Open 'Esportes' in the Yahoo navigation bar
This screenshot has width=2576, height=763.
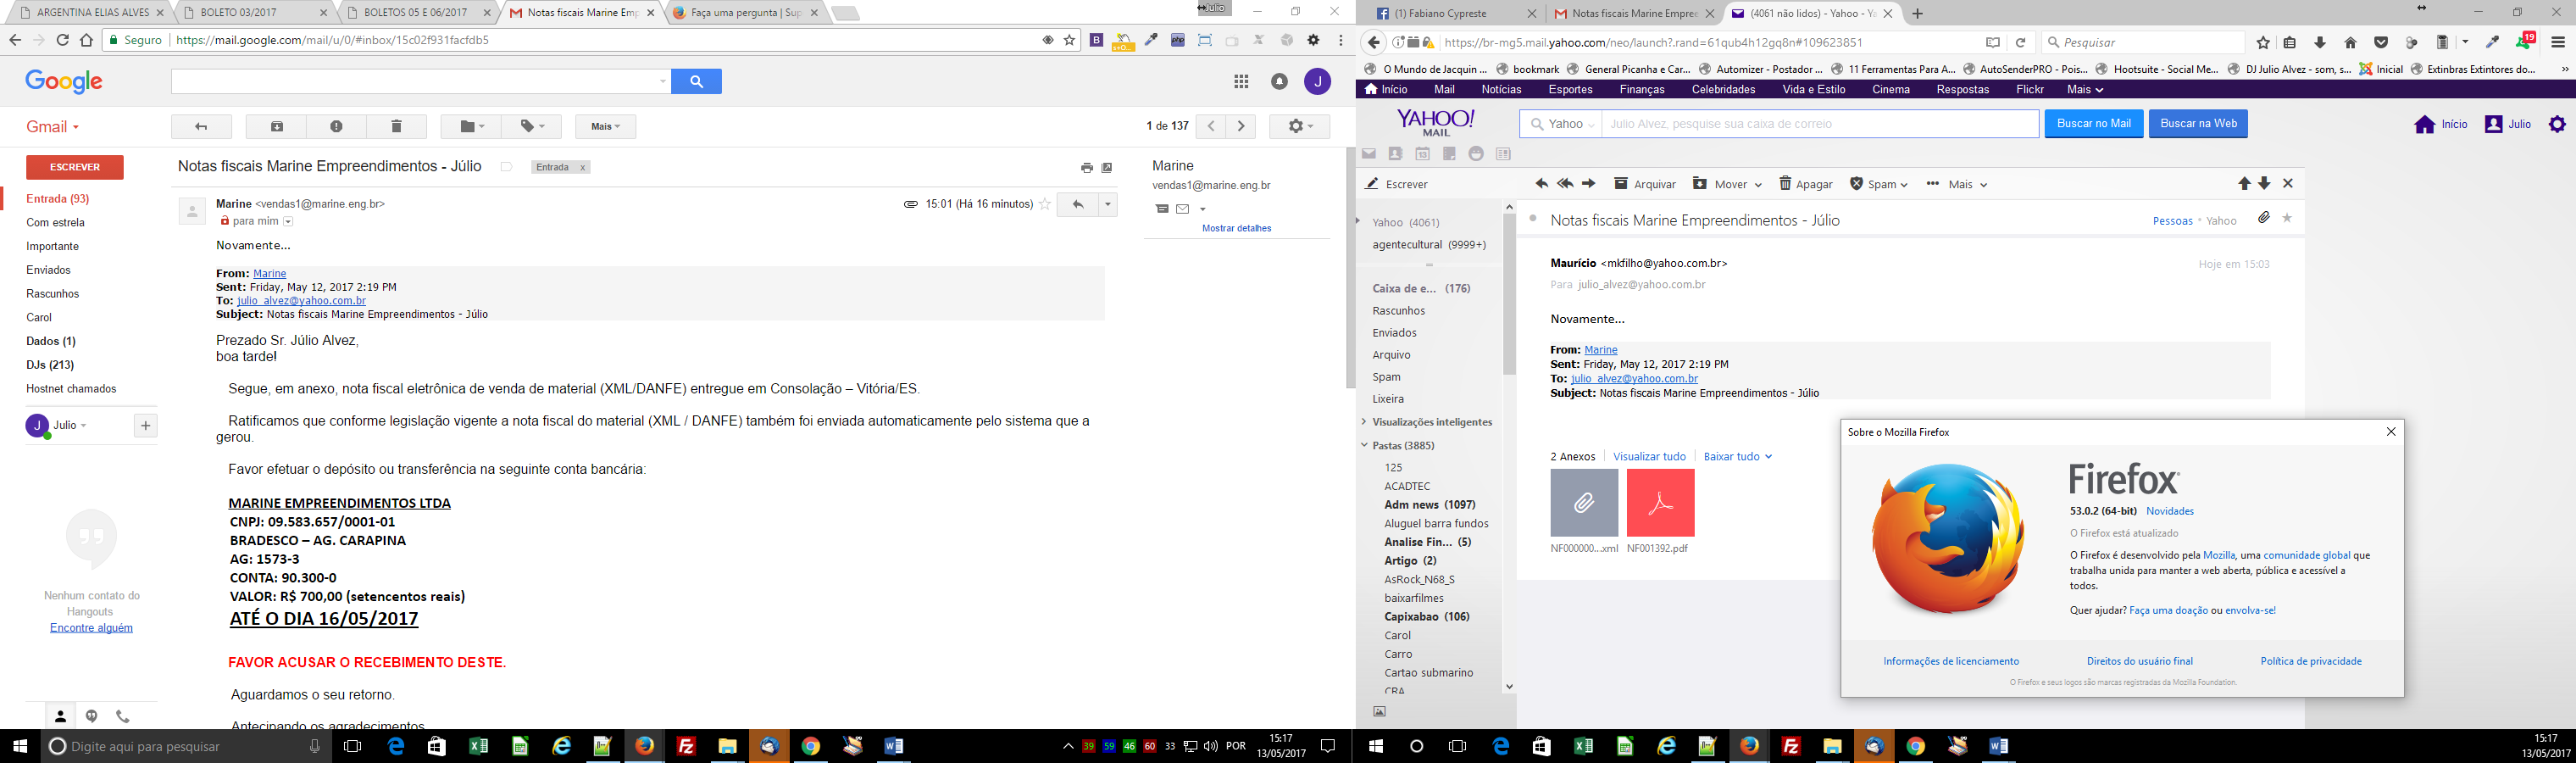(x=1570, y=90)
